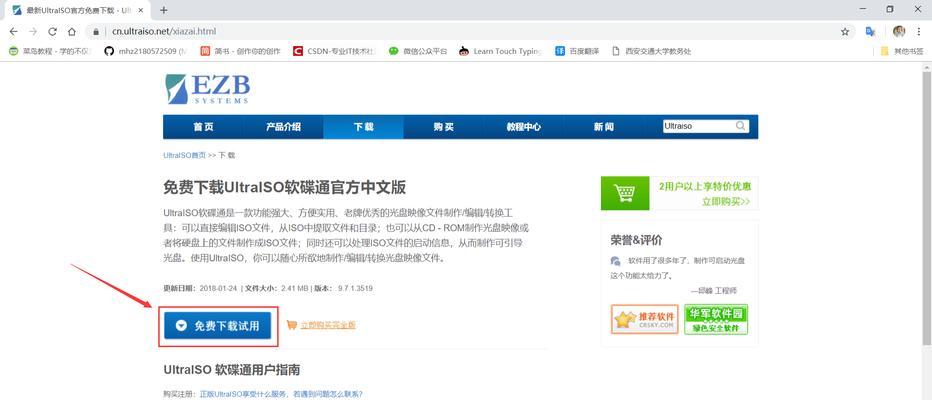Open the CSDN bookmark
This screenshot has width=932, height=400.
[334, 51]
